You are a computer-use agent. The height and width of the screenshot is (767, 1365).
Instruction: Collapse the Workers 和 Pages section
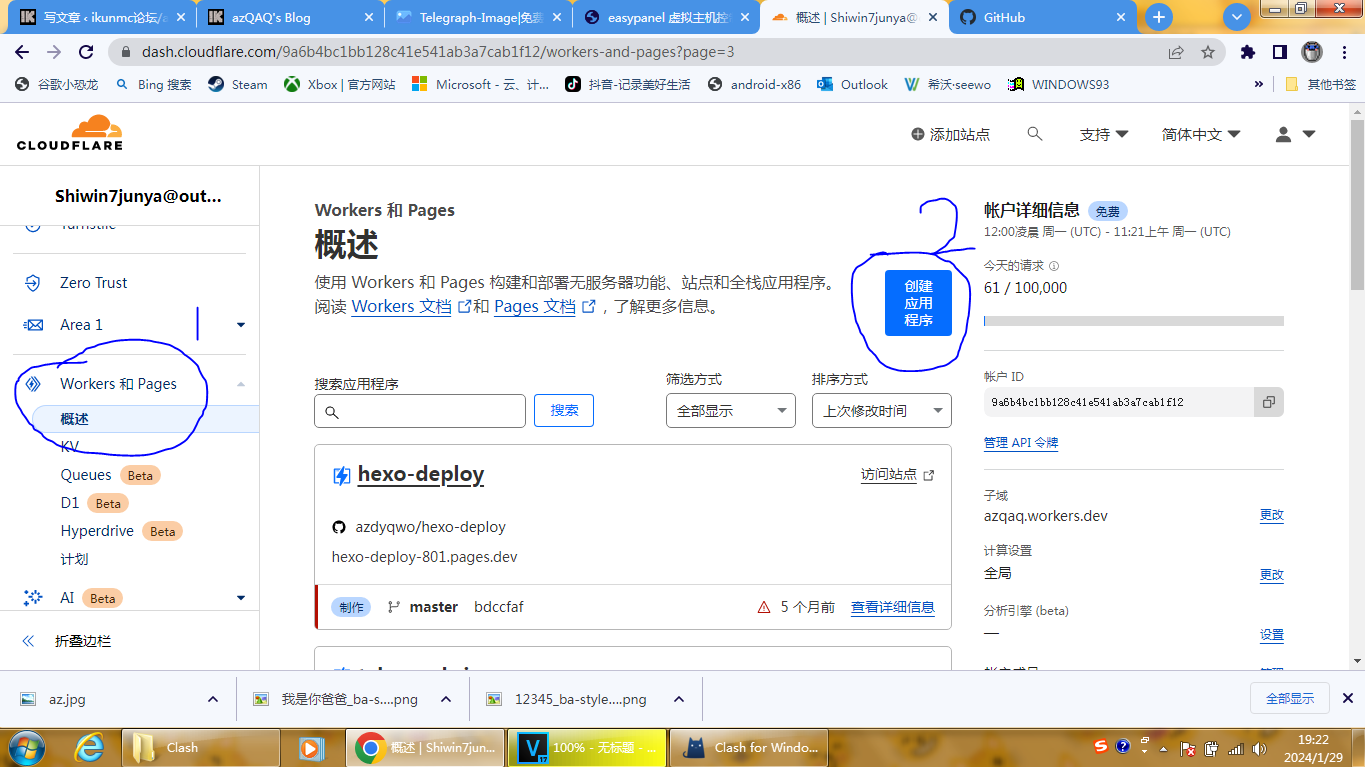[240, 384]
